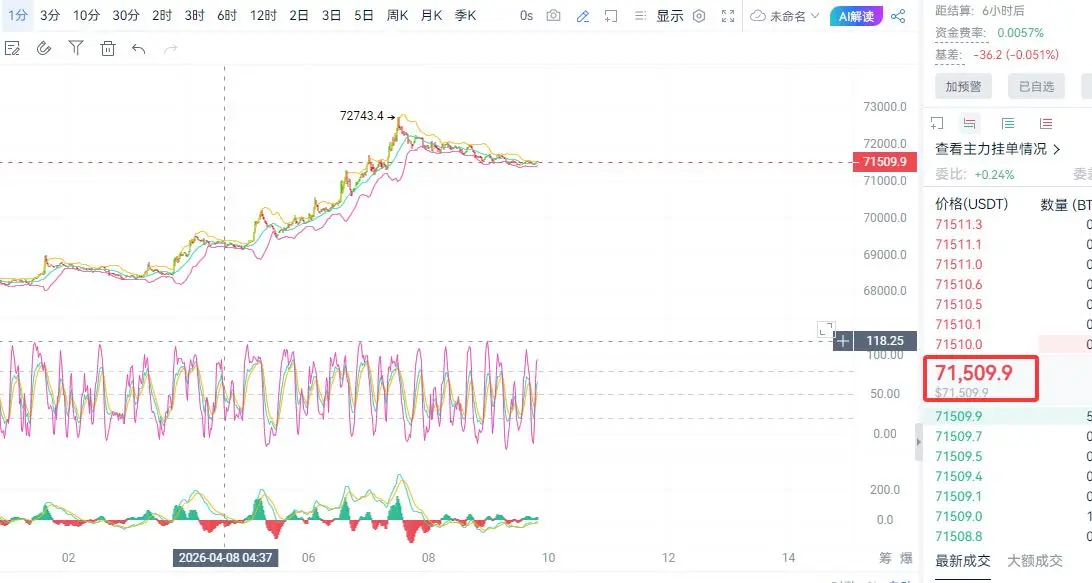Select bid price 71508.8
The height and width of the screenshot is (583, 1092).
coord(958,536)
